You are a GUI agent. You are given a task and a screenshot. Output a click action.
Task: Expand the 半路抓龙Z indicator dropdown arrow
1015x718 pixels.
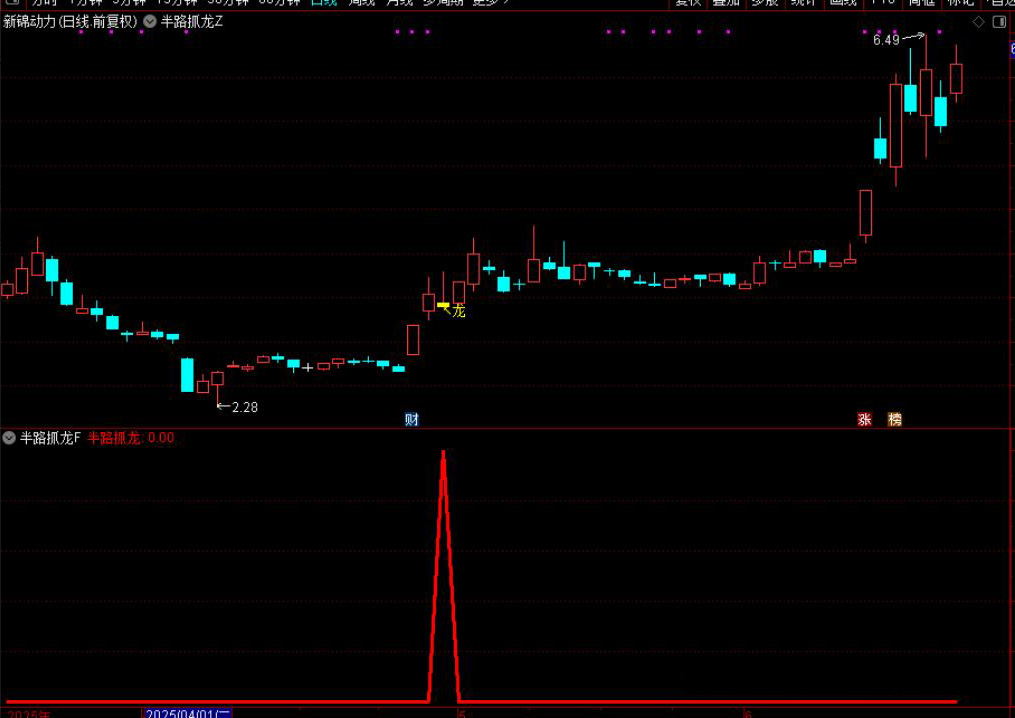point(150,21)
